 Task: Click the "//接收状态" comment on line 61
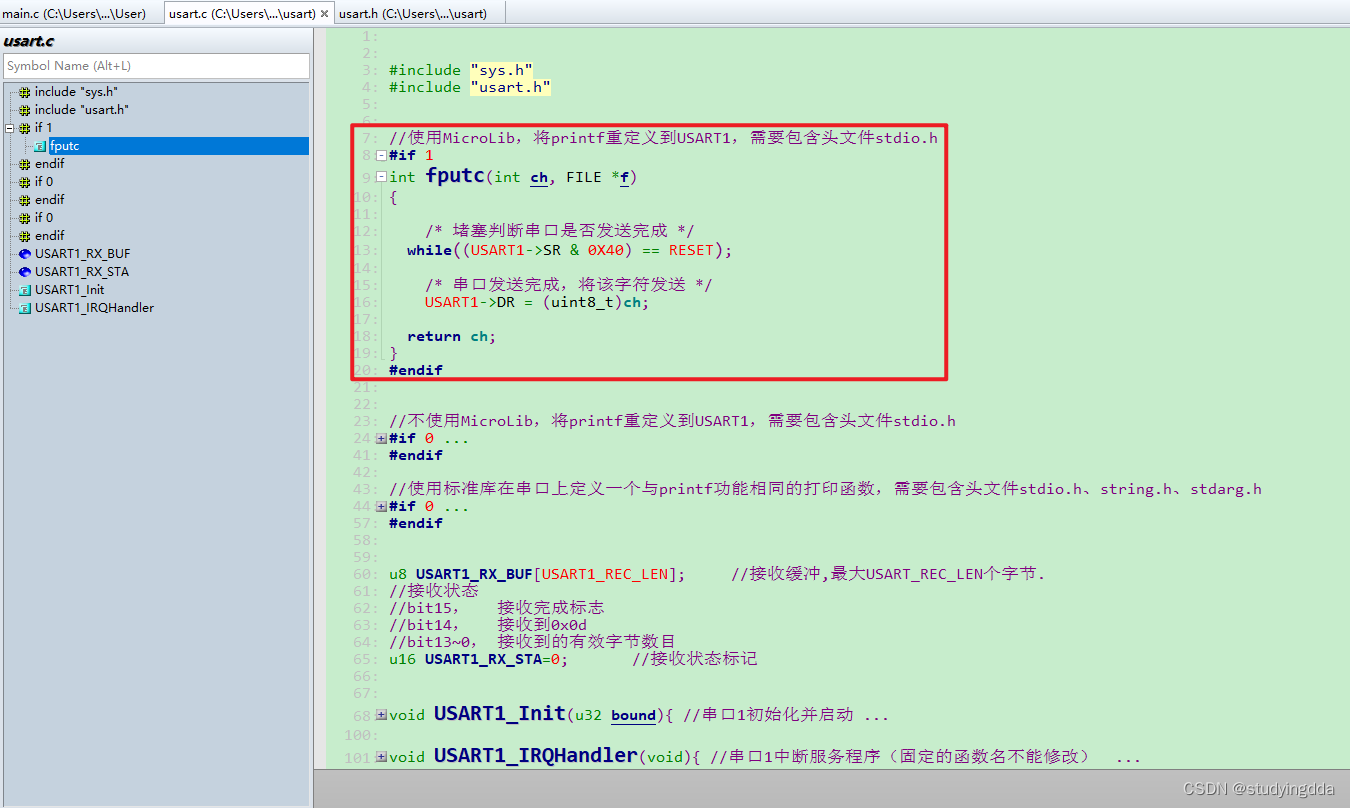[433, 591]
